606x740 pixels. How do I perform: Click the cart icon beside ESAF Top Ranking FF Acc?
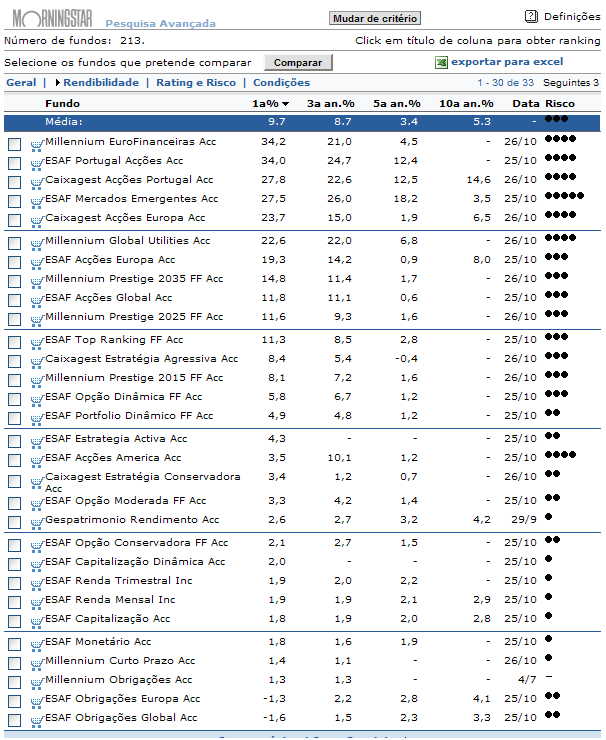pos(37,342)
